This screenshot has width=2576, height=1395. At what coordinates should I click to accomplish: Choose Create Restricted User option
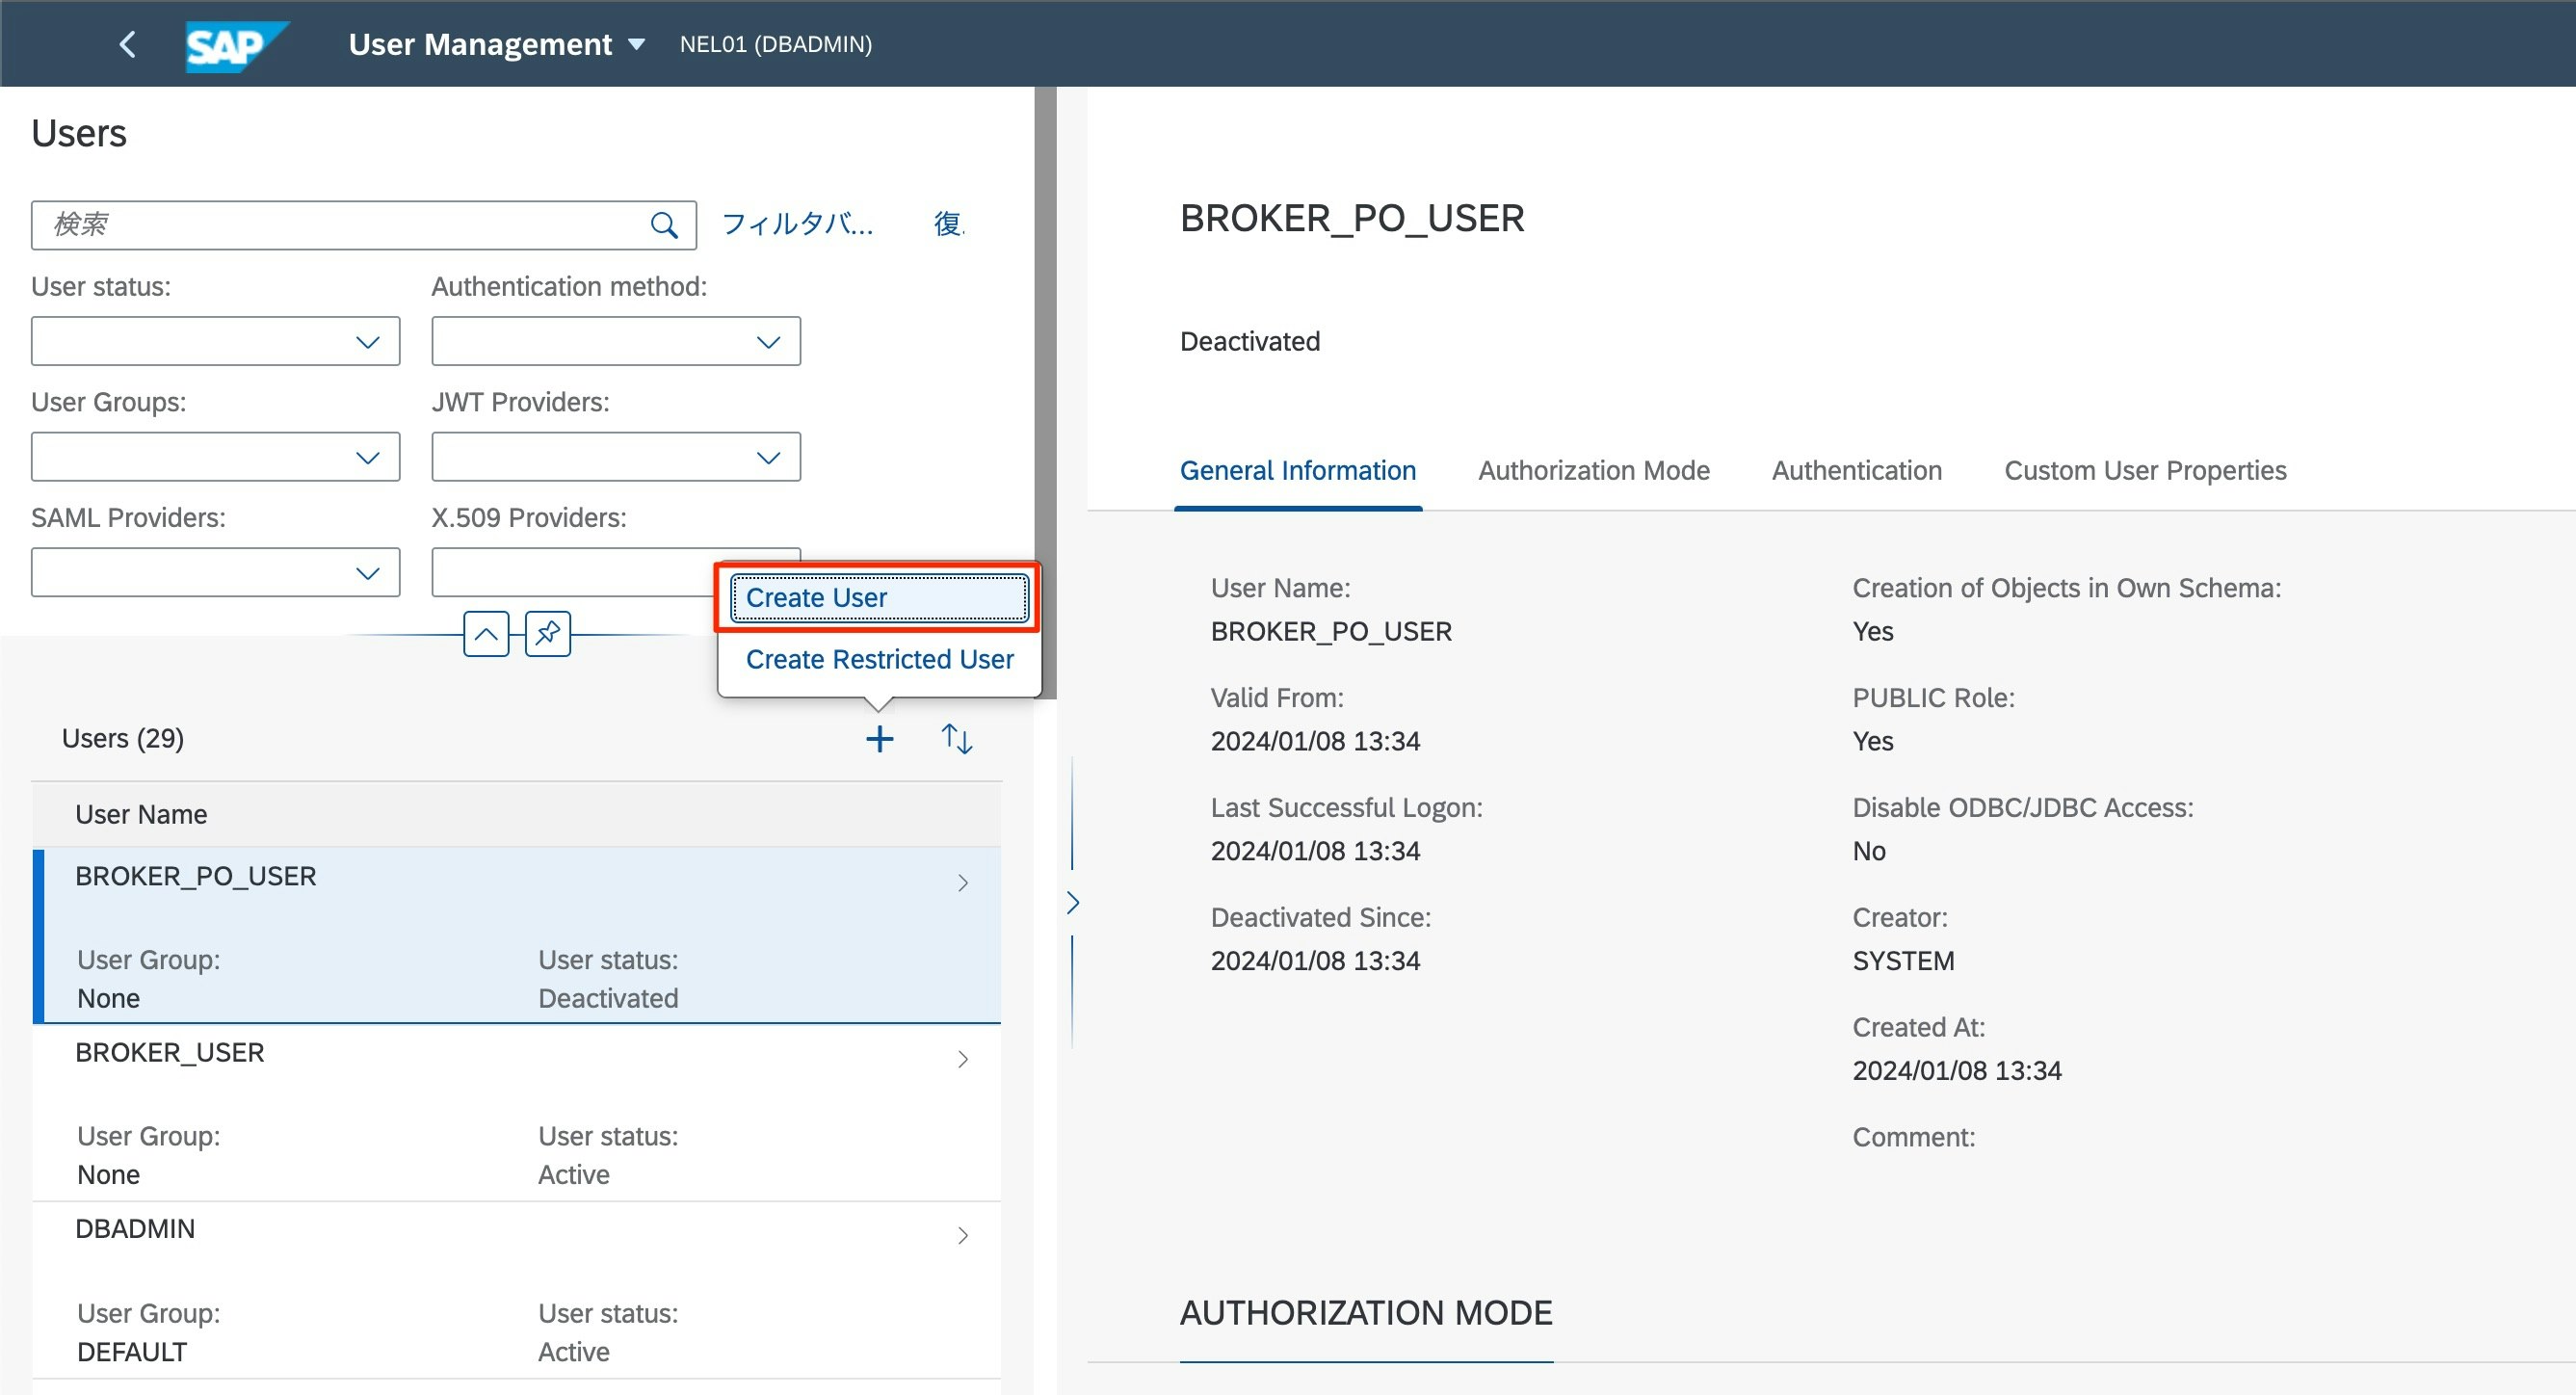click(x=879, y=659)
